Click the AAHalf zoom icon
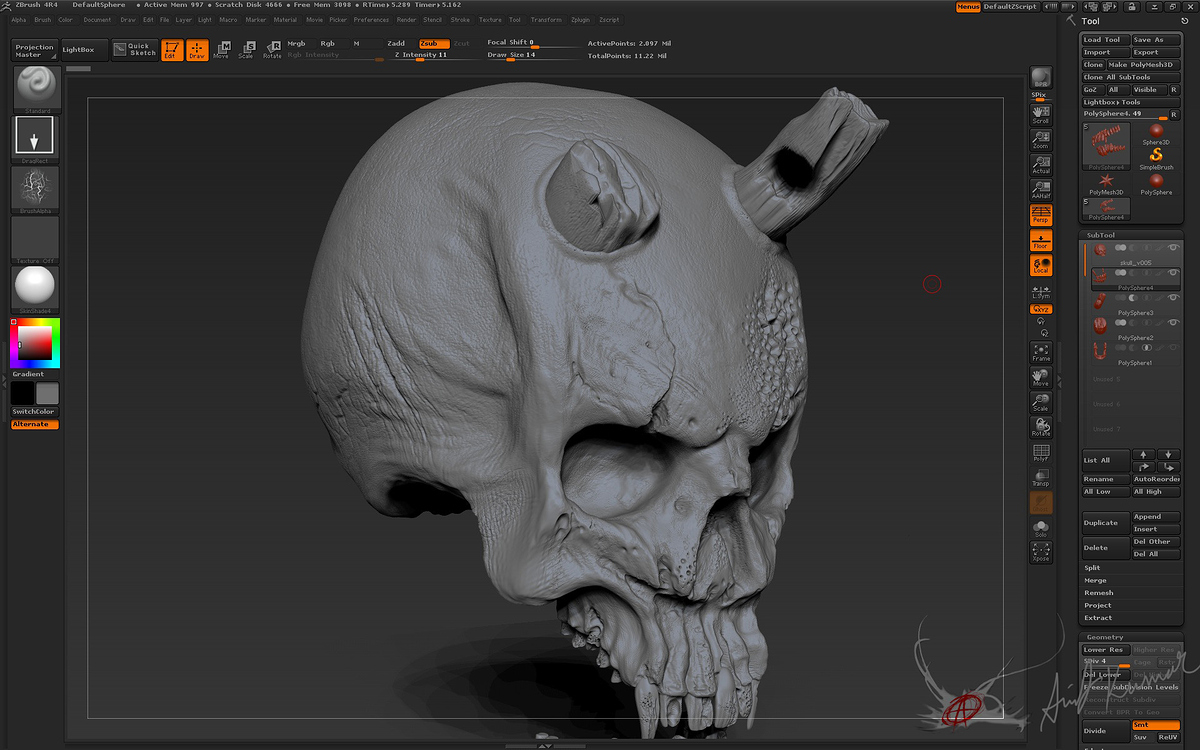This screenshot has height=750, width=1200. 1040,189
